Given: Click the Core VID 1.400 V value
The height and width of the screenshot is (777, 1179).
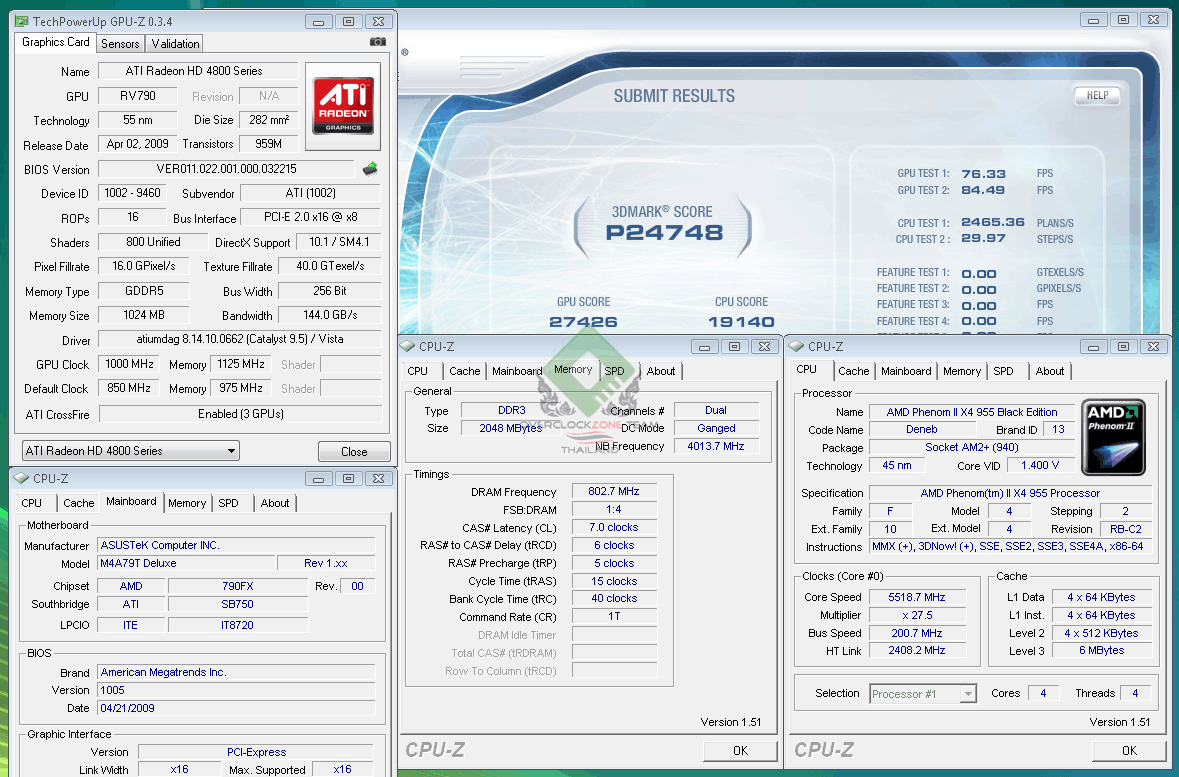Looking at the screenshot, I should [1040, 466].
